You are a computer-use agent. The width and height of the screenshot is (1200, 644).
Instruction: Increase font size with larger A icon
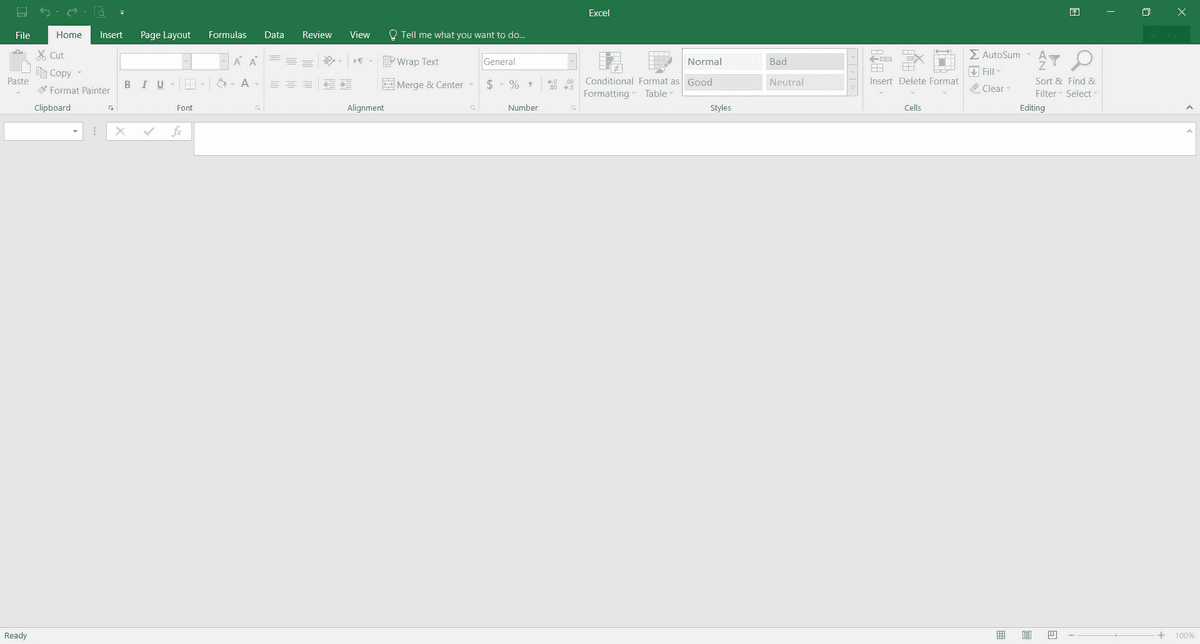coord(238,62)
